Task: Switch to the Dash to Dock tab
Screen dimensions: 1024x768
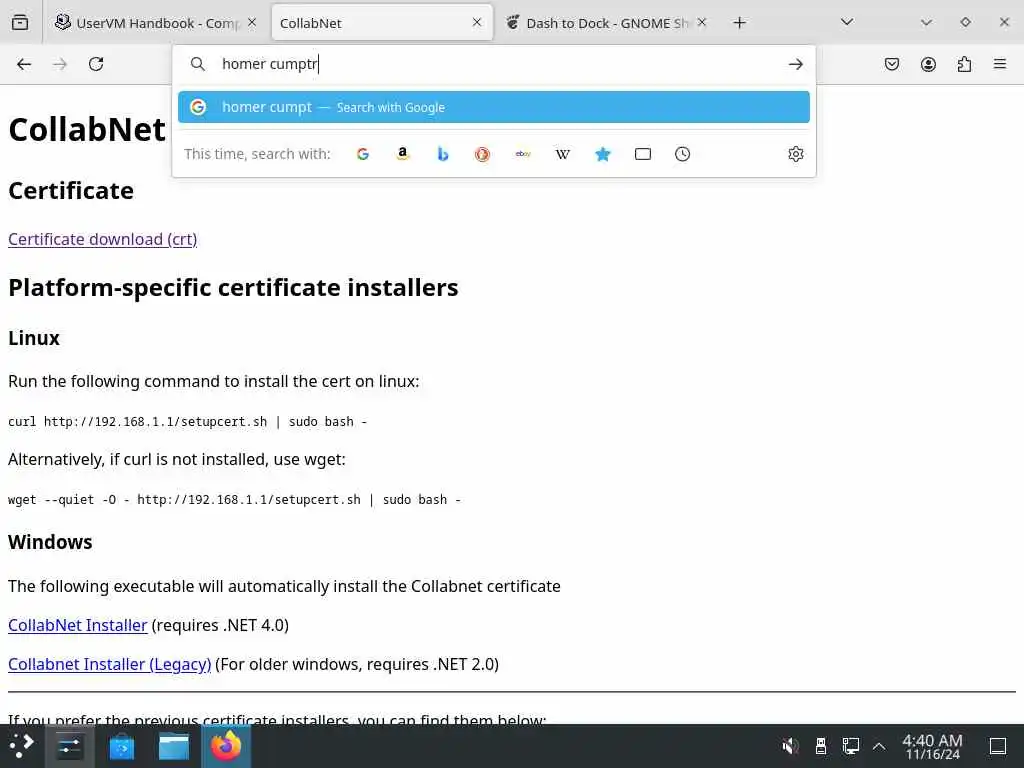Action: tap(607, 23)
